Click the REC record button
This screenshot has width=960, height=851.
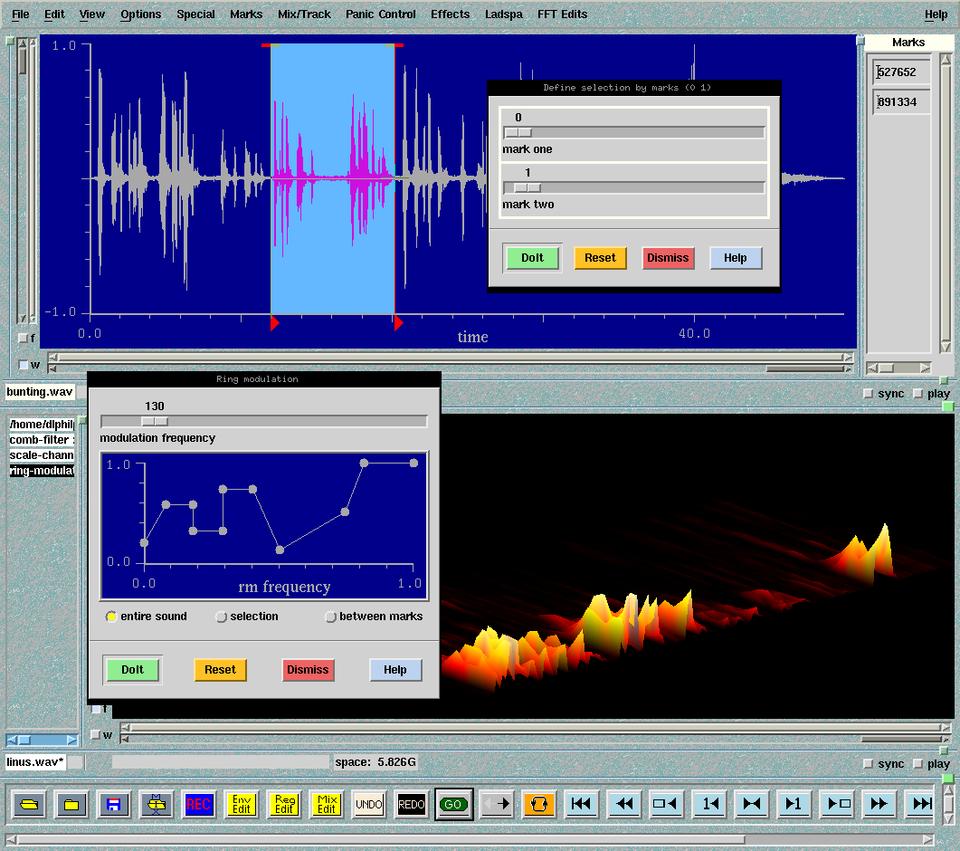(x=199, y=804)
